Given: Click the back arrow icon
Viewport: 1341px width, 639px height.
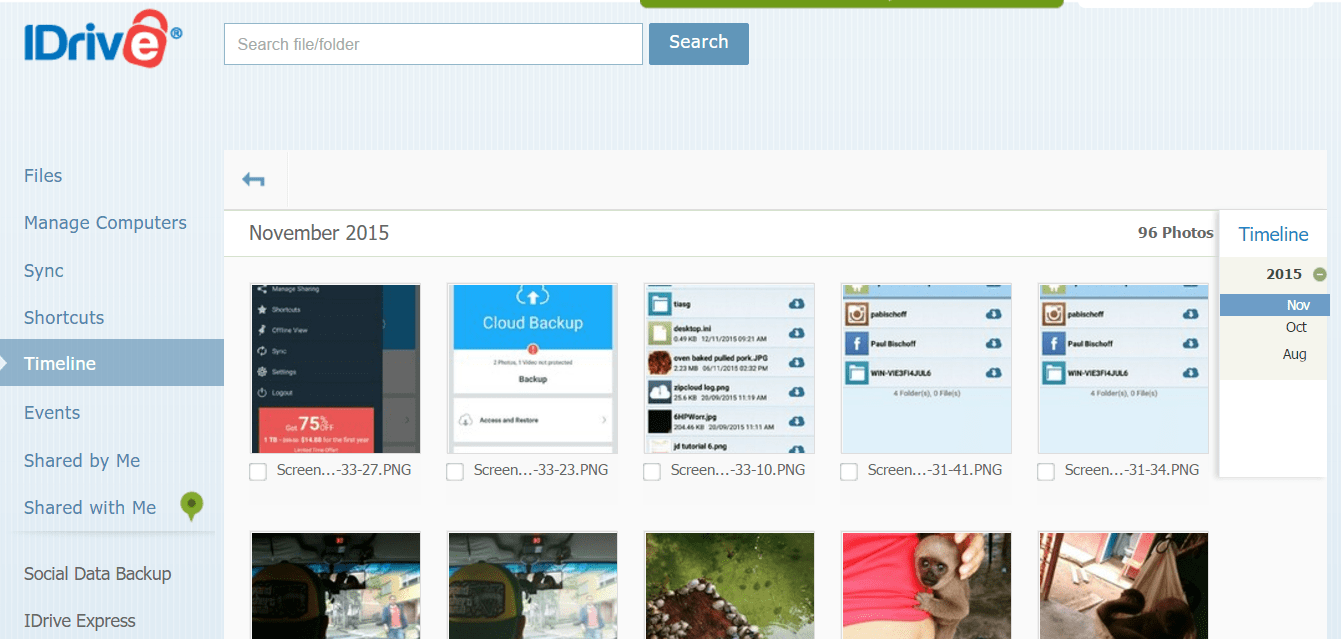Looking at the screenshot, I should tap(253, 180).
